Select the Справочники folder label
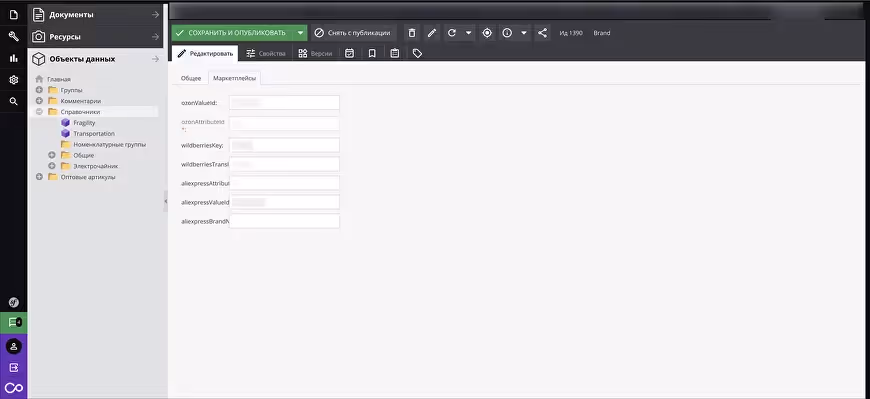The width and height of the screenshot is (870, 399). click(x=80, y=112)
